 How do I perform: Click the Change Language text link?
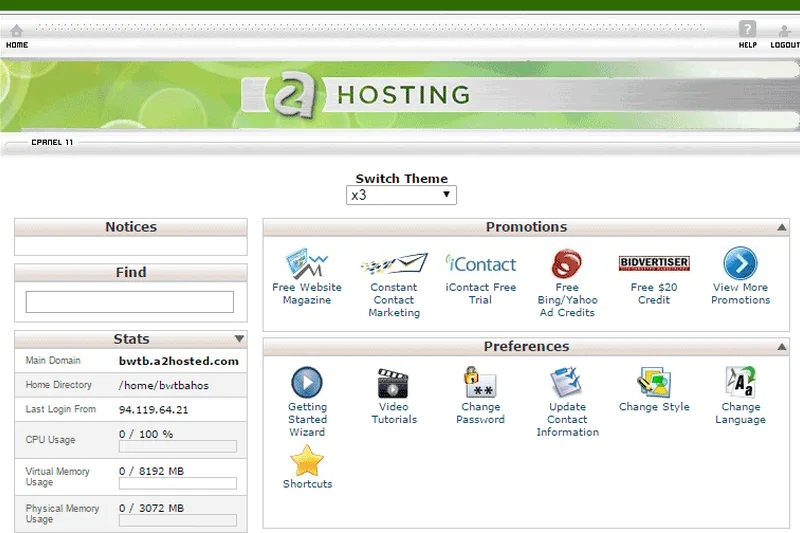[740, 413]
